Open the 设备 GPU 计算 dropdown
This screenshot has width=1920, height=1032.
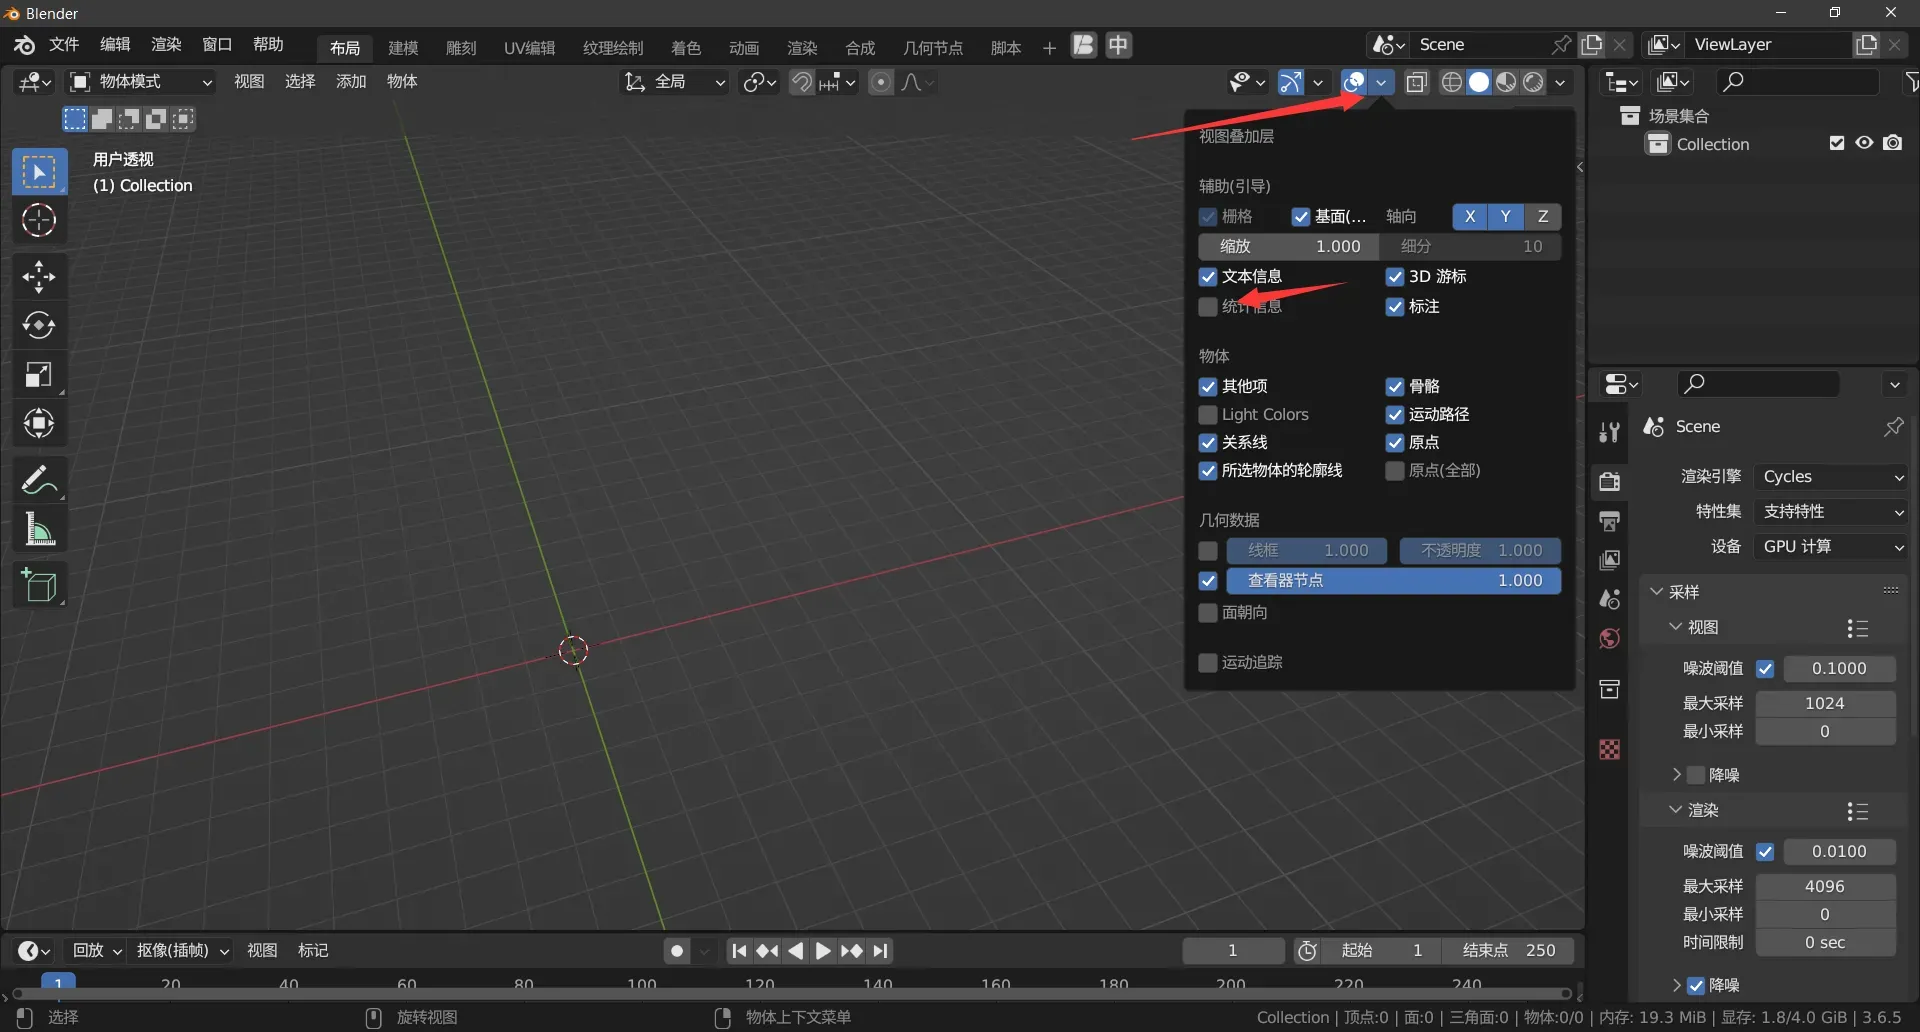coord(1831,547)
